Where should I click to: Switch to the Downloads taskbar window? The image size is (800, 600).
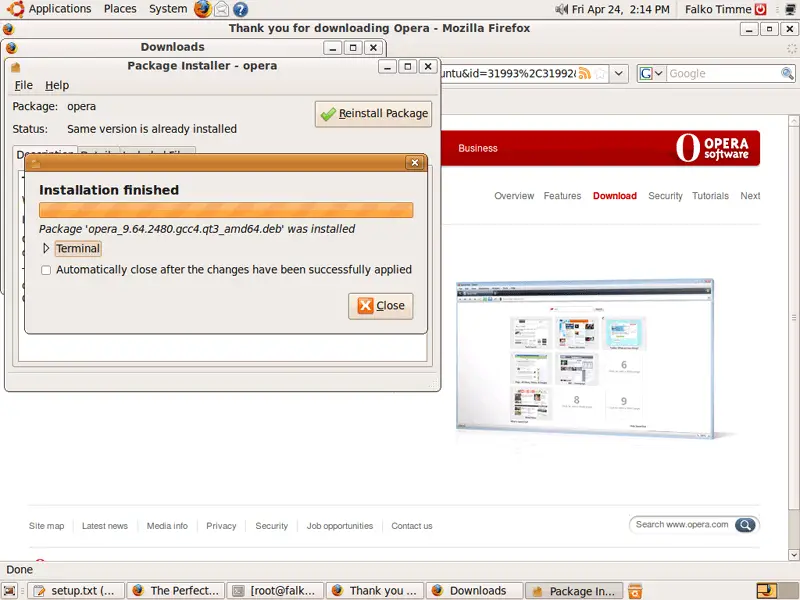tap(474, 591)
